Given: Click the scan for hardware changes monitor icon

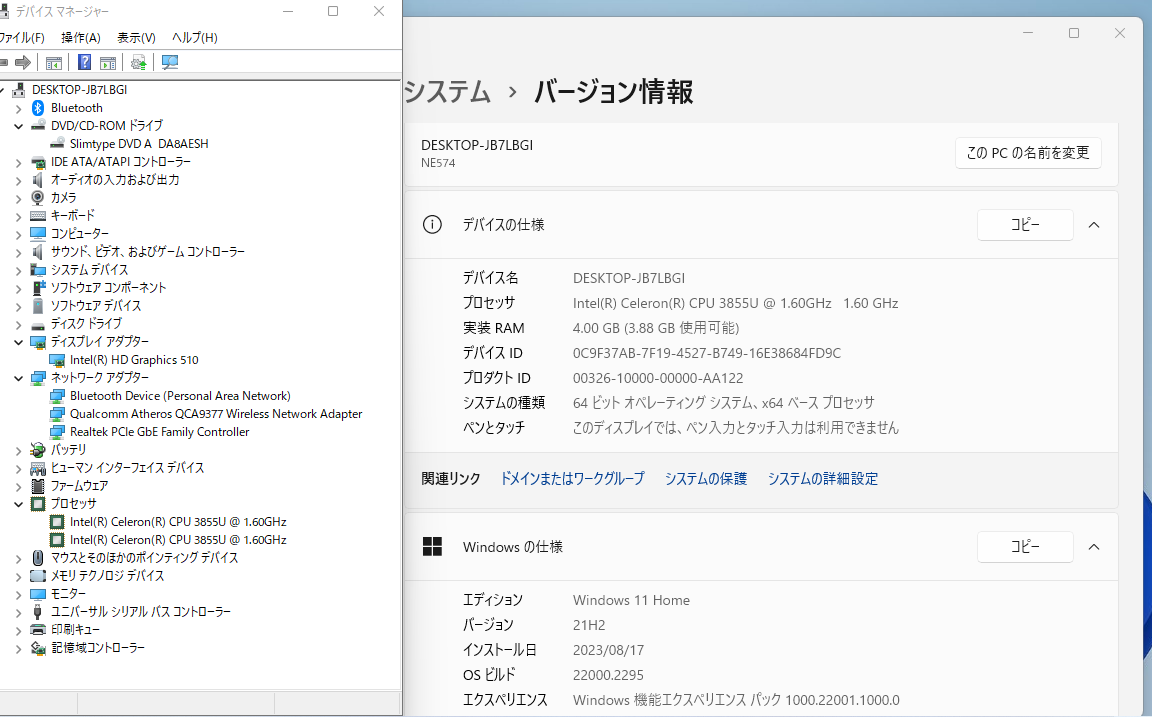Looking at the screenshot, I should tap(170, 62).
